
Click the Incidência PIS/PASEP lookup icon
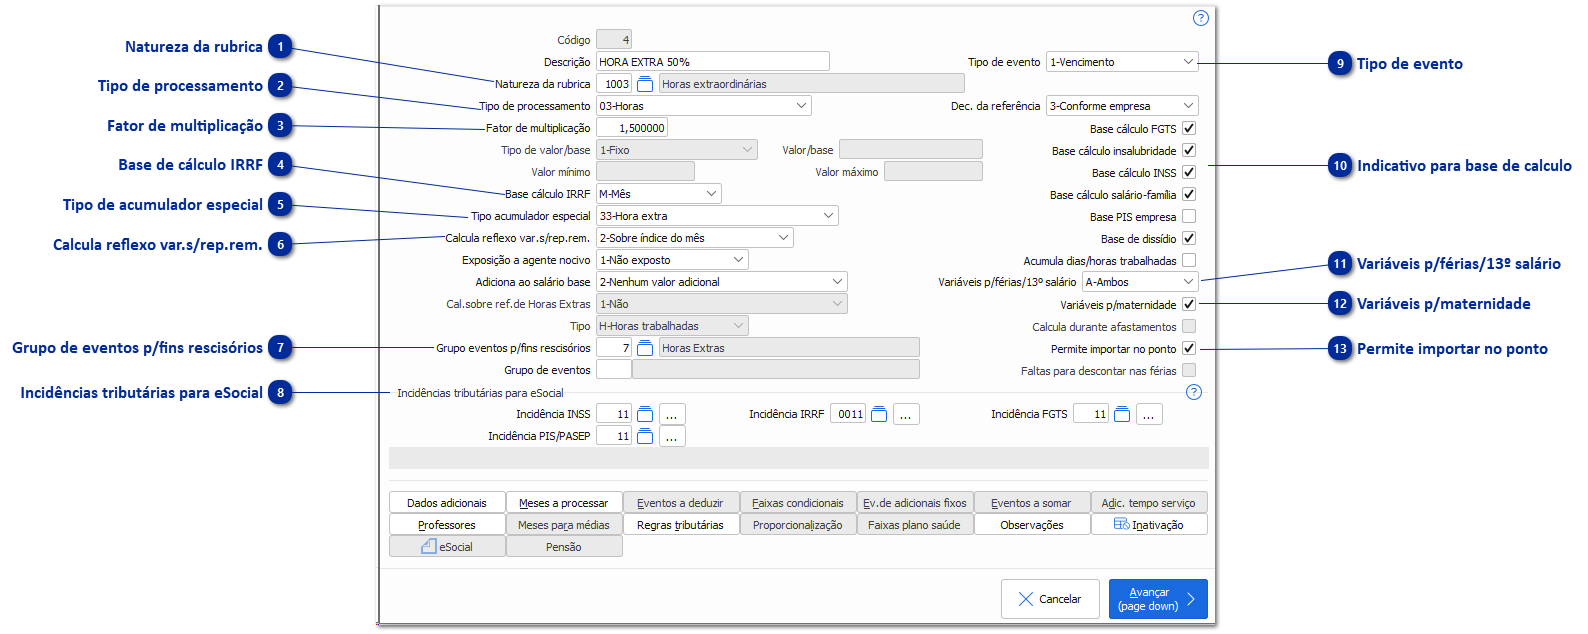point(645,436)
